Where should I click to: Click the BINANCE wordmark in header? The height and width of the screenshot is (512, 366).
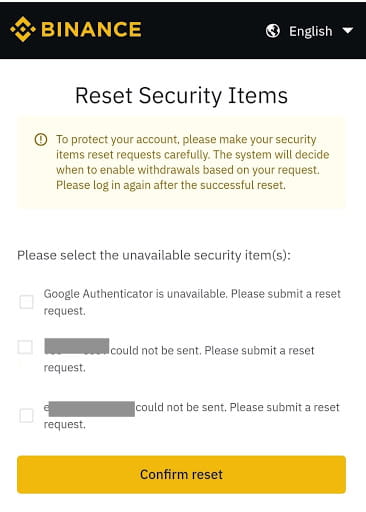pyautogui.click(x=91, y=30)
